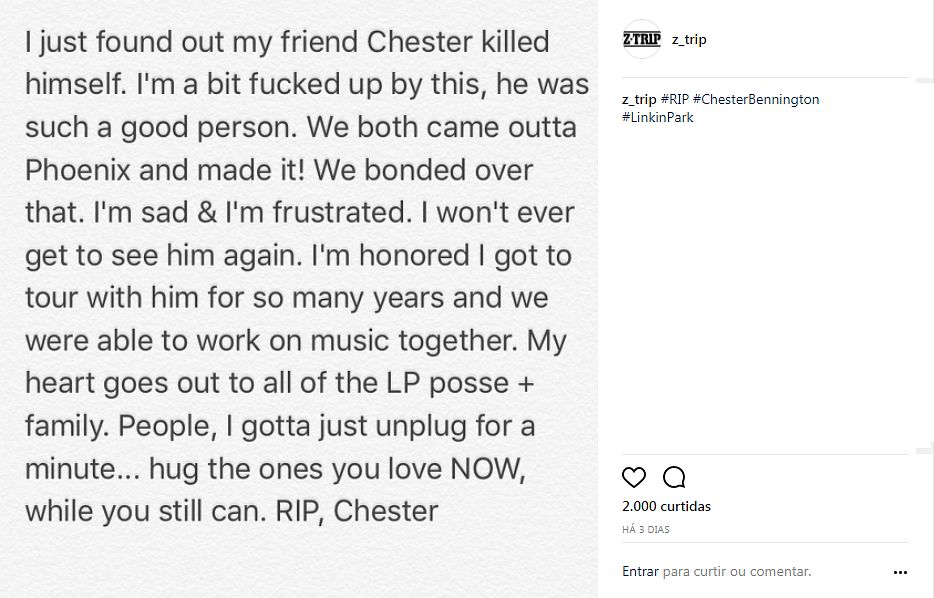This screenshot has height=598, width=934.
Task: Open the Z-TRIP profile avatar
Action: click(x=642, y=39)
